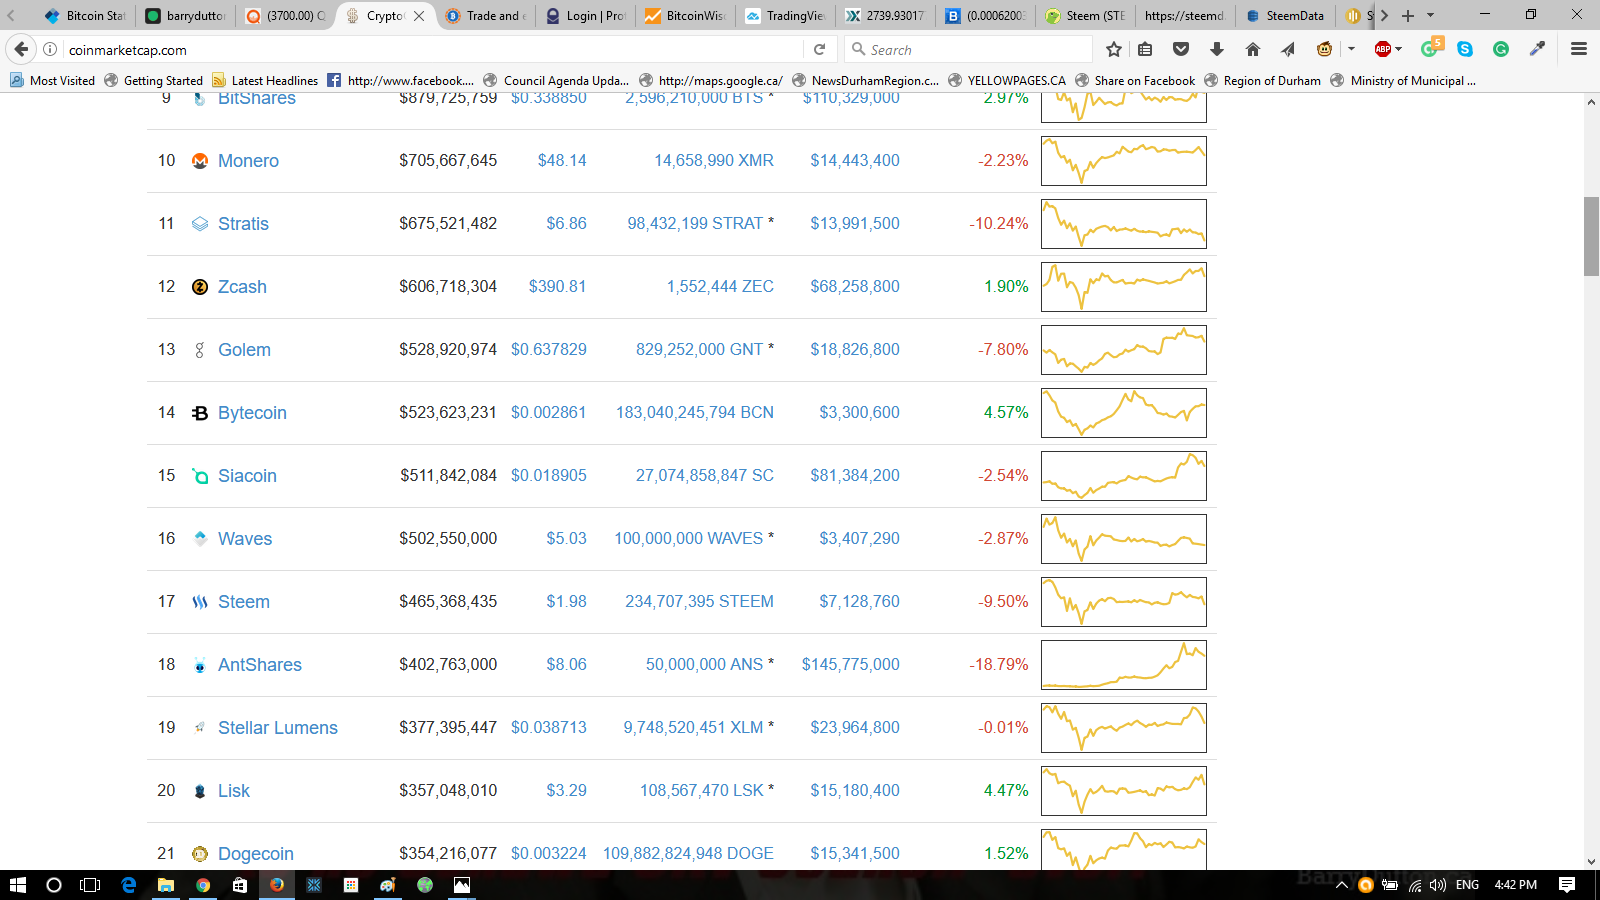Launch Microsoft Edge from the taskbar
The height and width of the screenshot is (900, 1600).
(x=128, y=885)
